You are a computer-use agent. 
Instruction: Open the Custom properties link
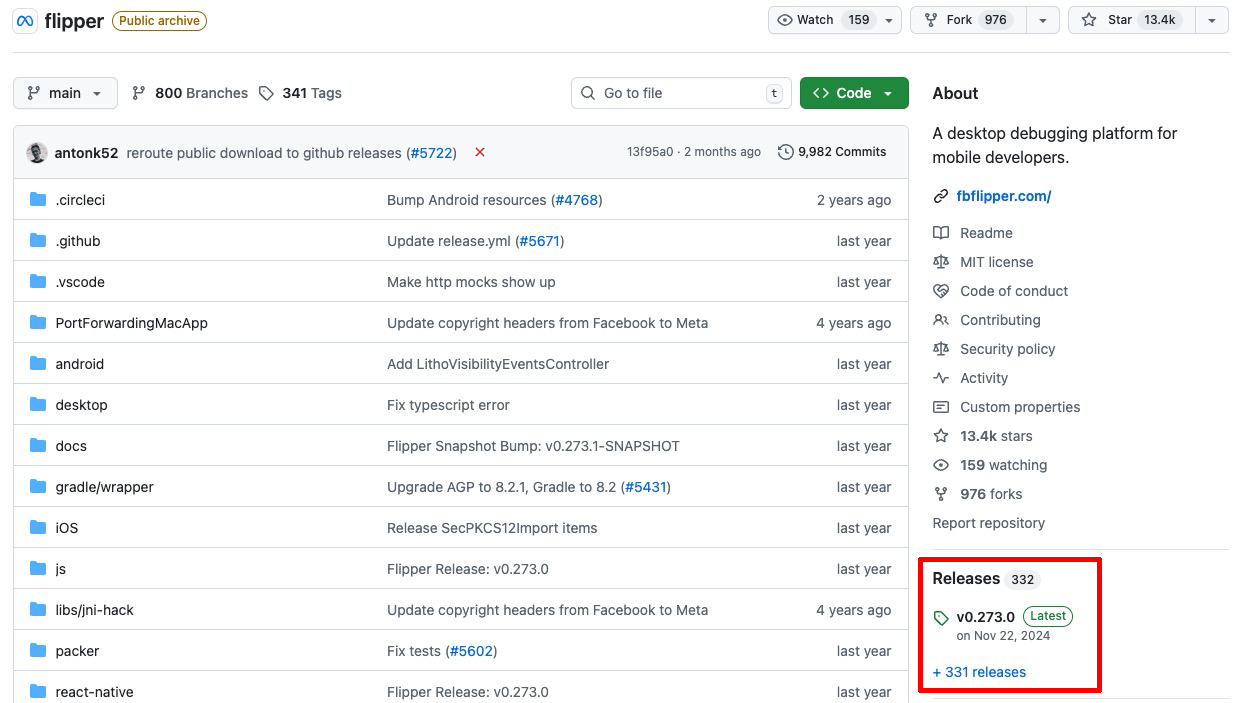1020,407
